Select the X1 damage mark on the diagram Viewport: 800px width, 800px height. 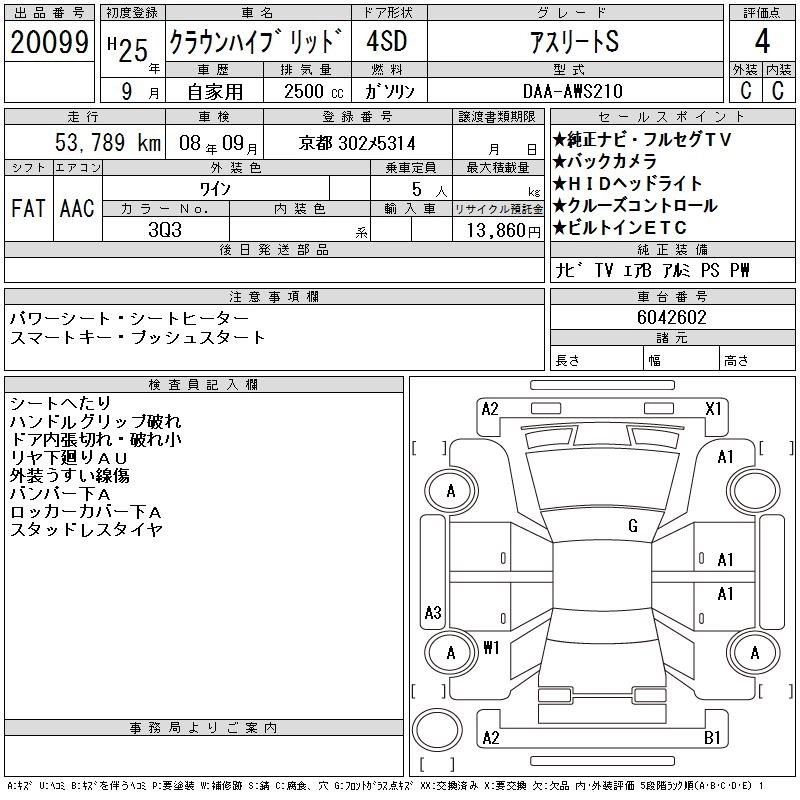click(x=714, y=408)
